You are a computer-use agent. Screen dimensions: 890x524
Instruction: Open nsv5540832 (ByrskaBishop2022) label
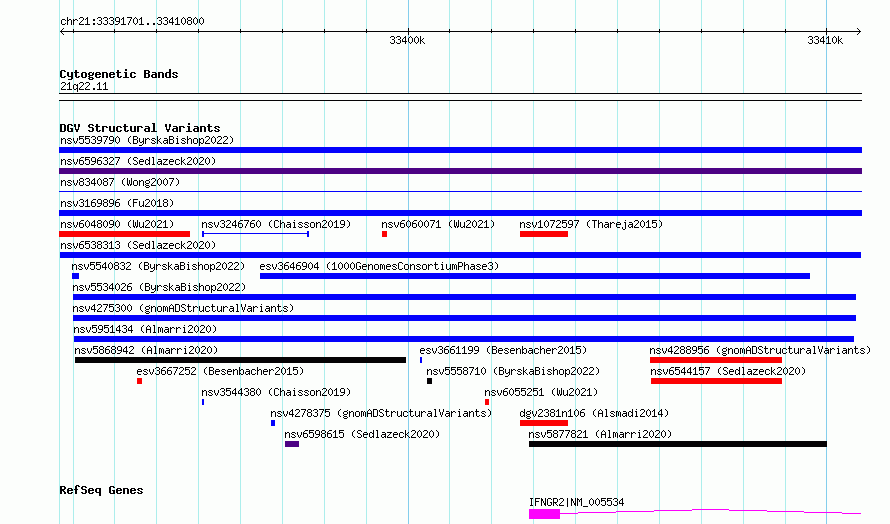point(158,266)
